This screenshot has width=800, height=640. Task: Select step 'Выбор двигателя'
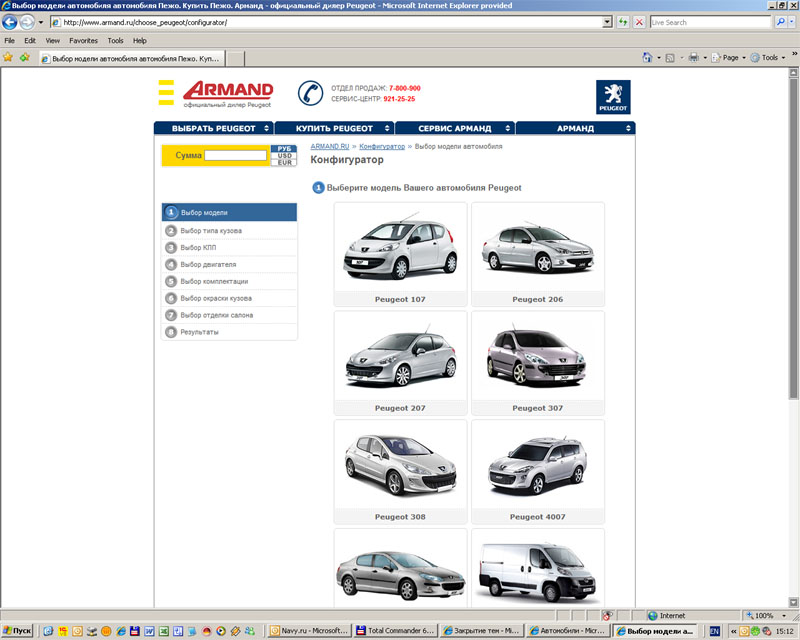click(x=230, y=264)
